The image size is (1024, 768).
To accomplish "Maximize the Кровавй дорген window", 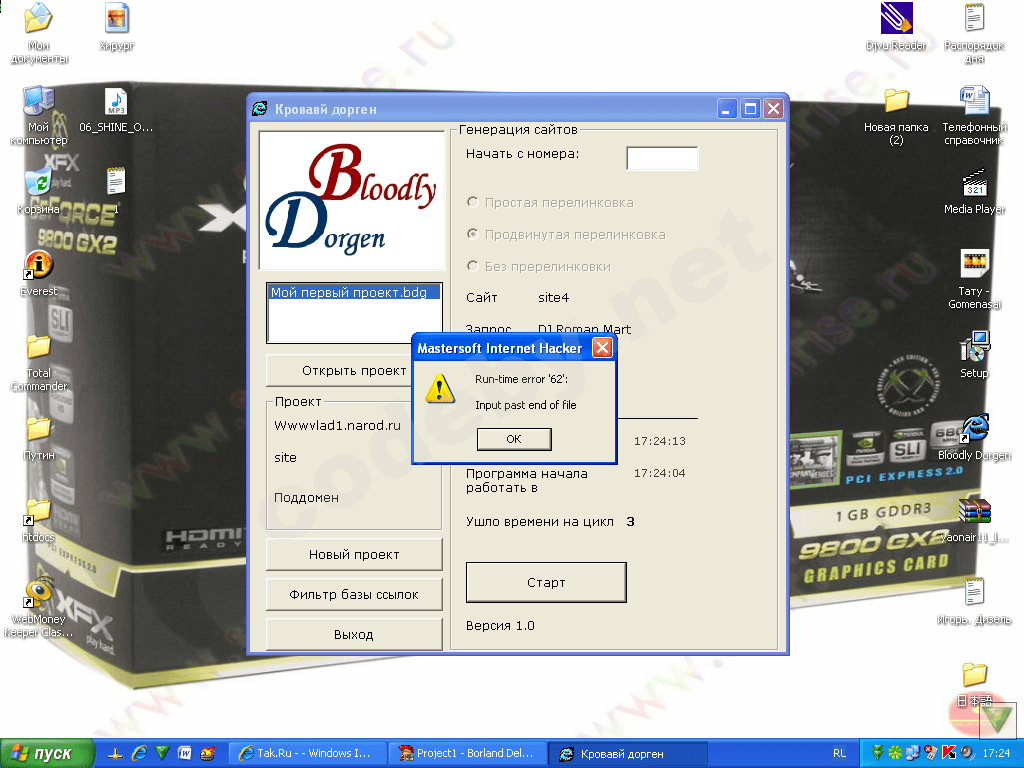I will [x=750, y=108].
